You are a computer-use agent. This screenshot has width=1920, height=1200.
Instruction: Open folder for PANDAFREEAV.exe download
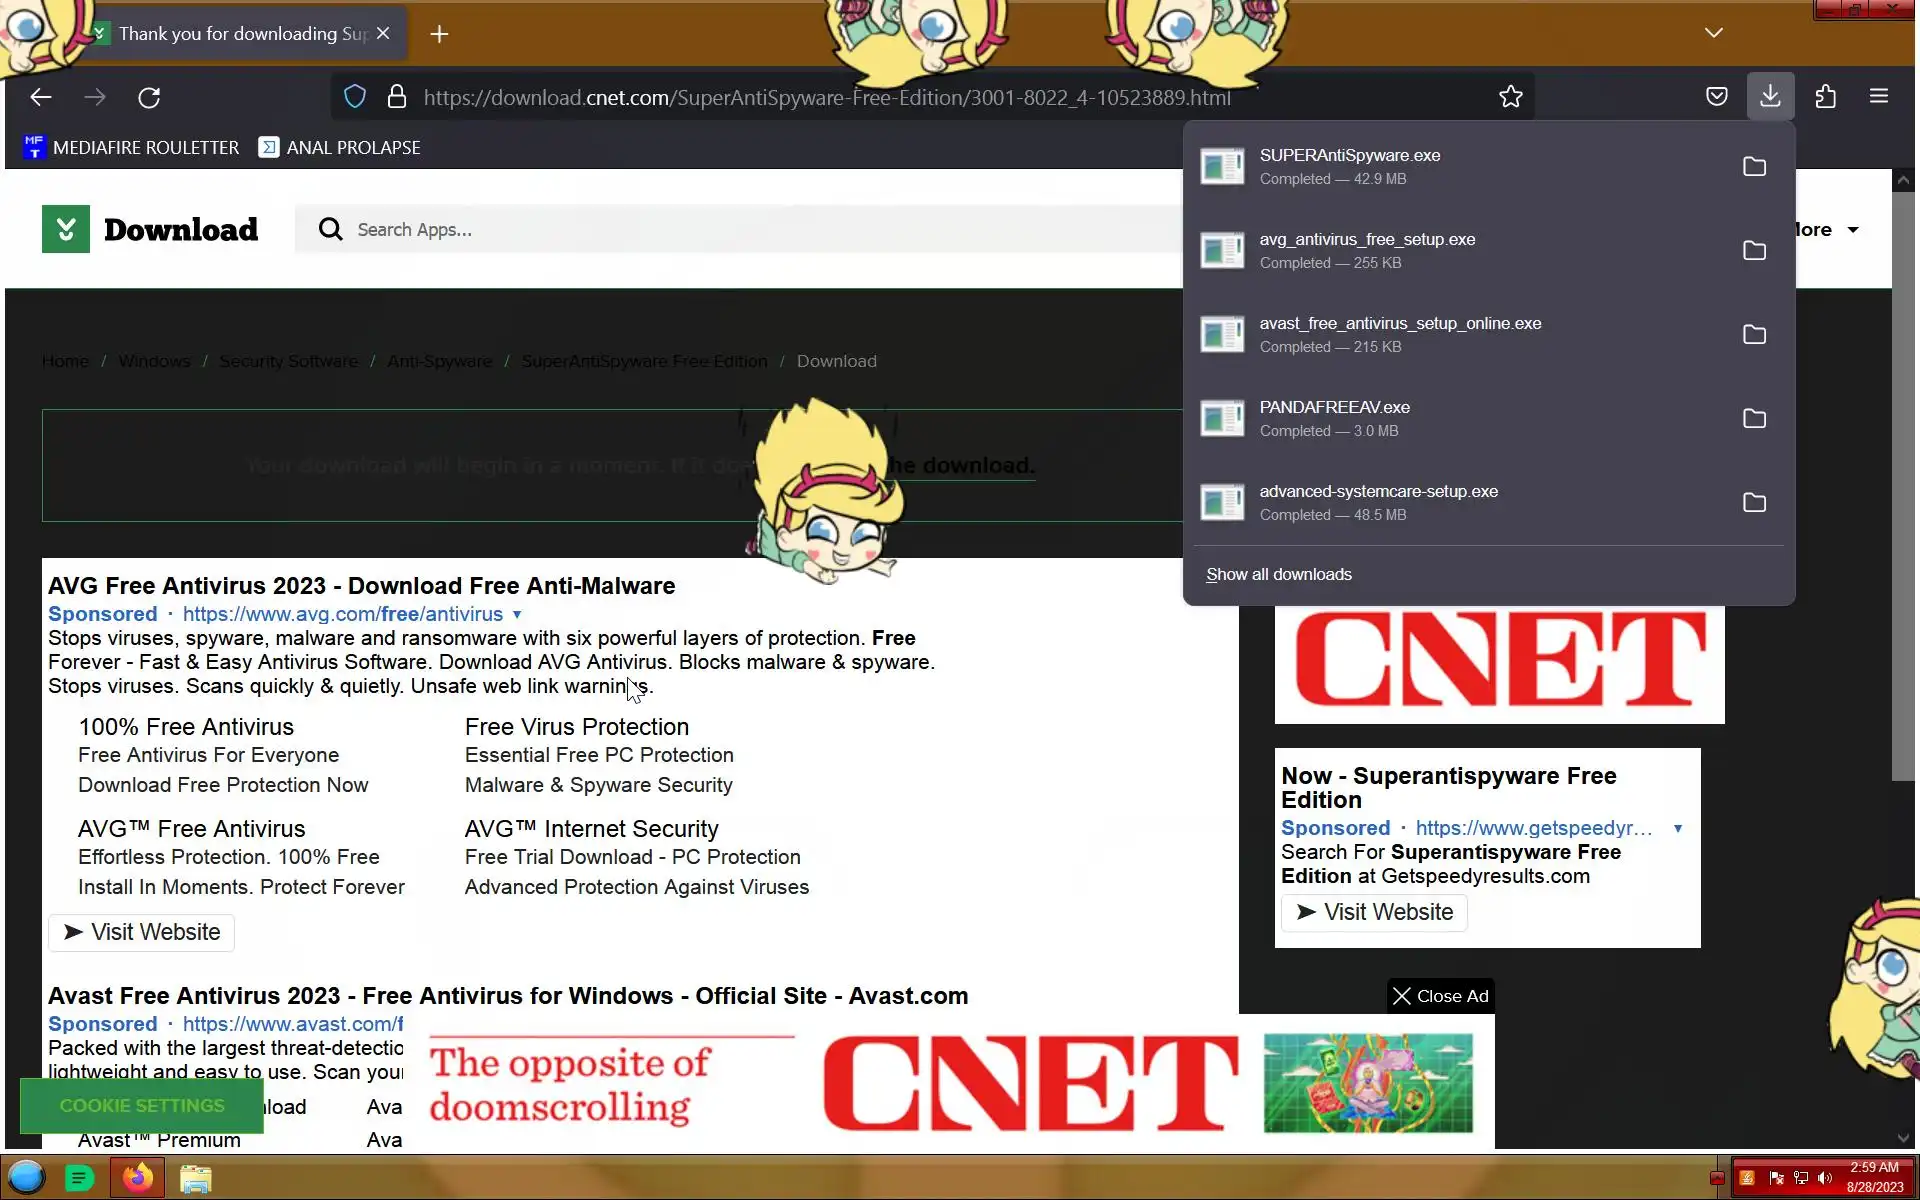click(x=1754, y=419)
